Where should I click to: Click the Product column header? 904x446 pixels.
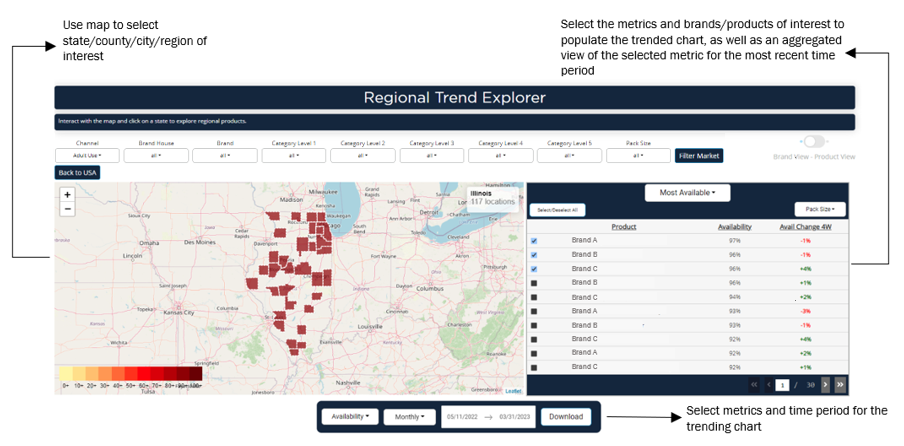623,227
